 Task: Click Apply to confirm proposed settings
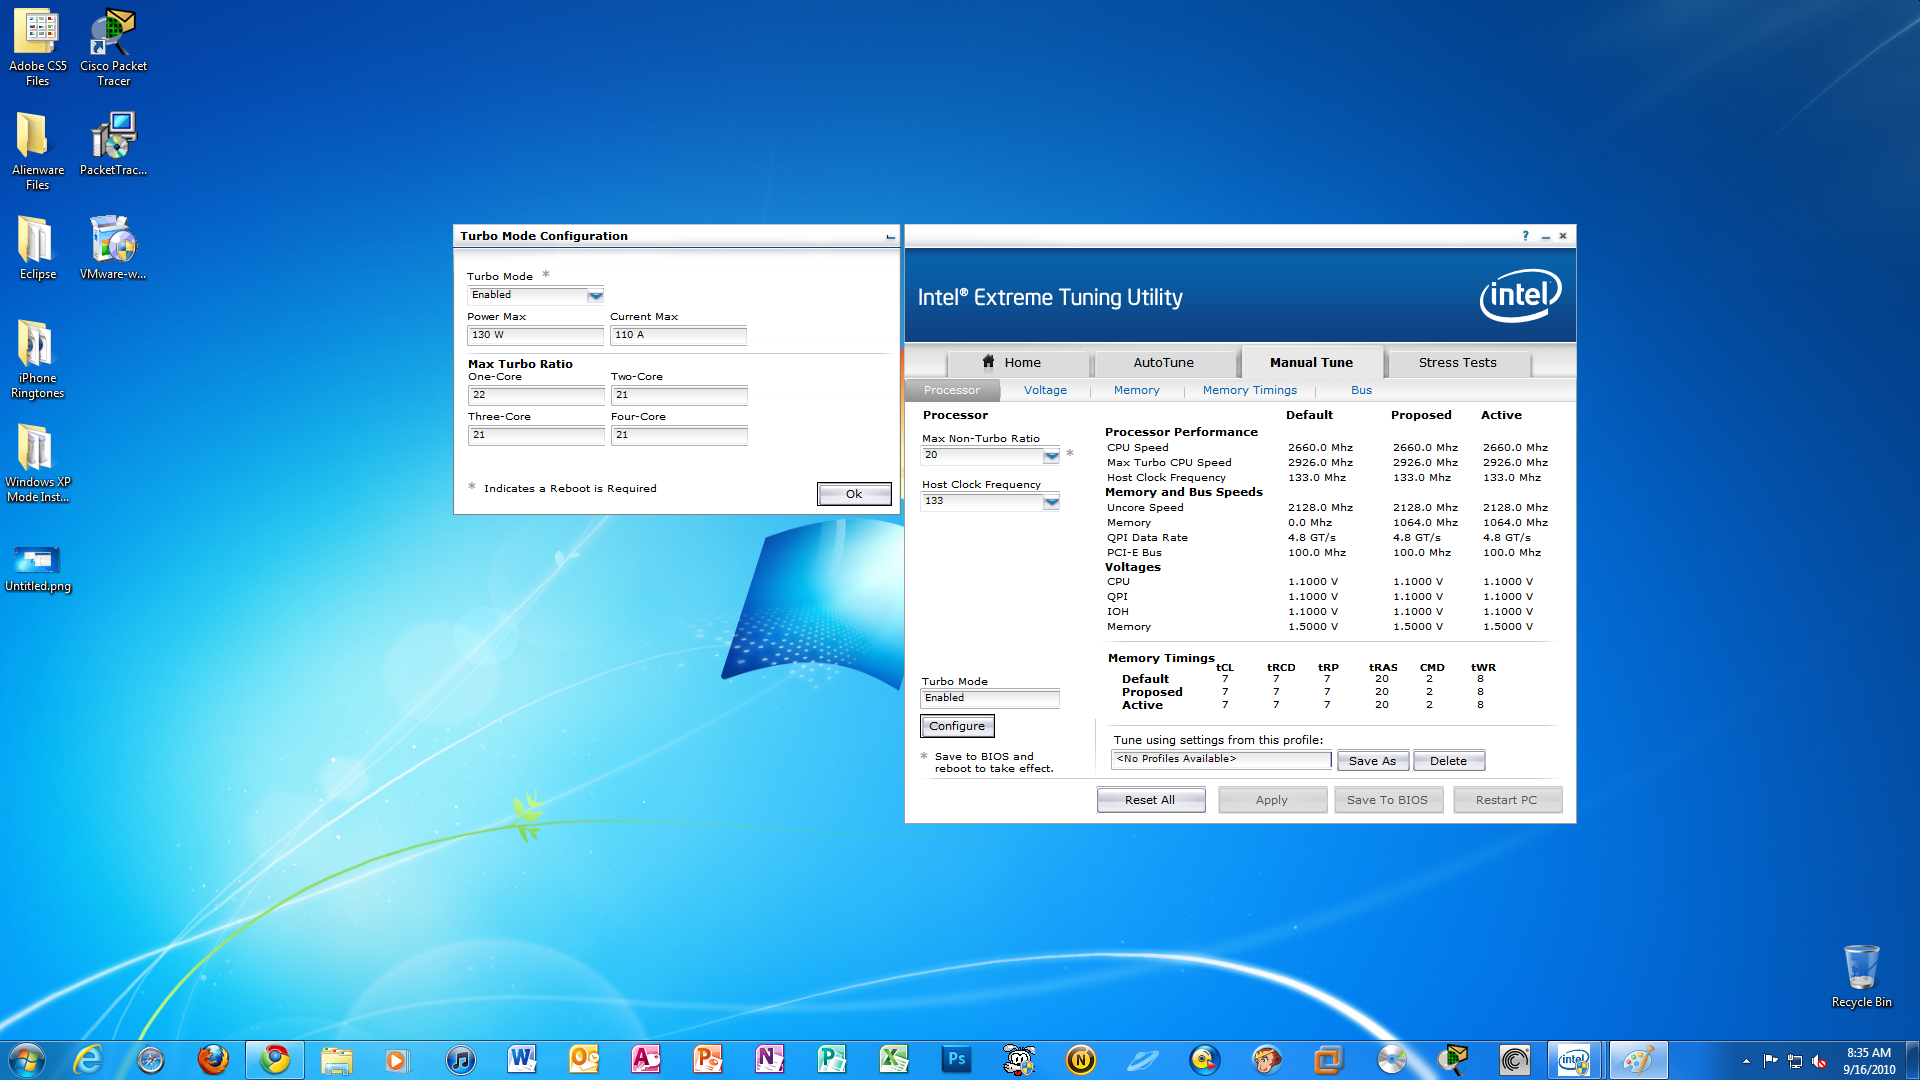(x=1269, y=799)
